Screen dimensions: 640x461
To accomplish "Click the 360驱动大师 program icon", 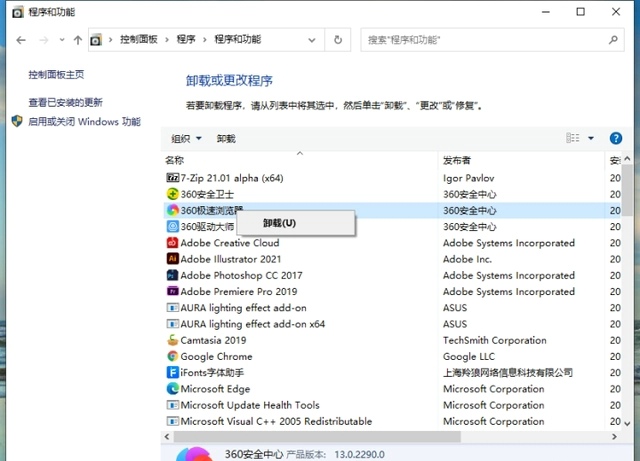I will tap(173, 226).
